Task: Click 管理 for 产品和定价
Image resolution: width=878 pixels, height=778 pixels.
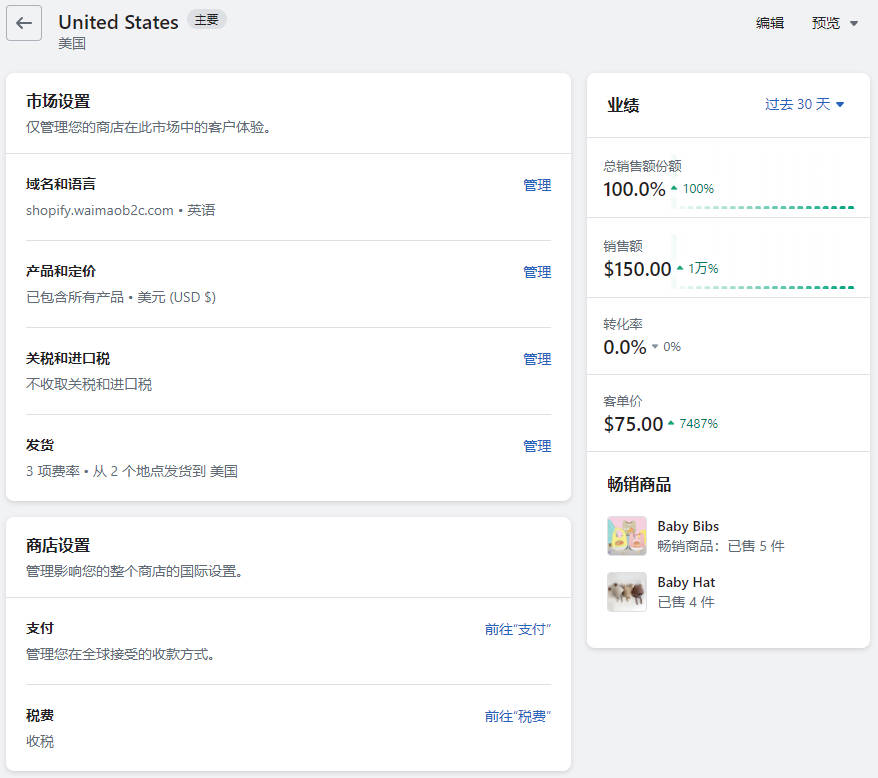Action: tap(537, 272)
